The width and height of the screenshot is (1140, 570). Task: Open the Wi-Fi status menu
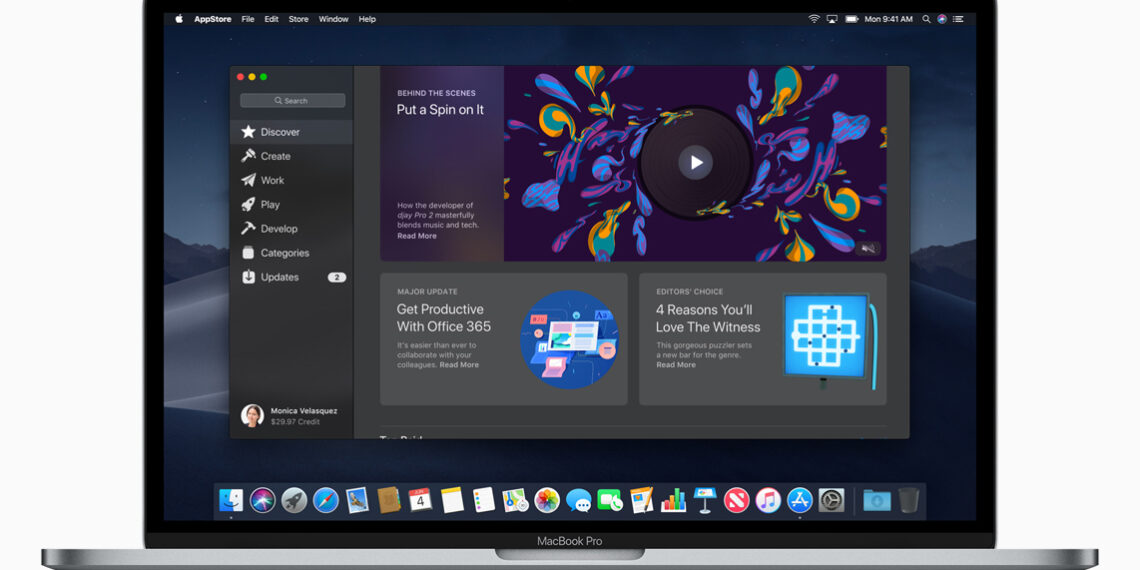[x=814, y=19]
